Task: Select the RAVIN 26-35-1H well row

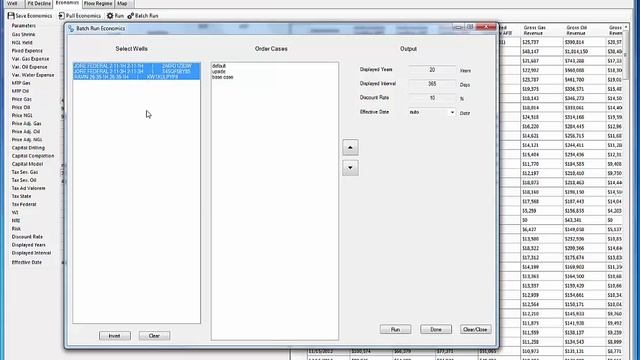Action: point(136,77)
